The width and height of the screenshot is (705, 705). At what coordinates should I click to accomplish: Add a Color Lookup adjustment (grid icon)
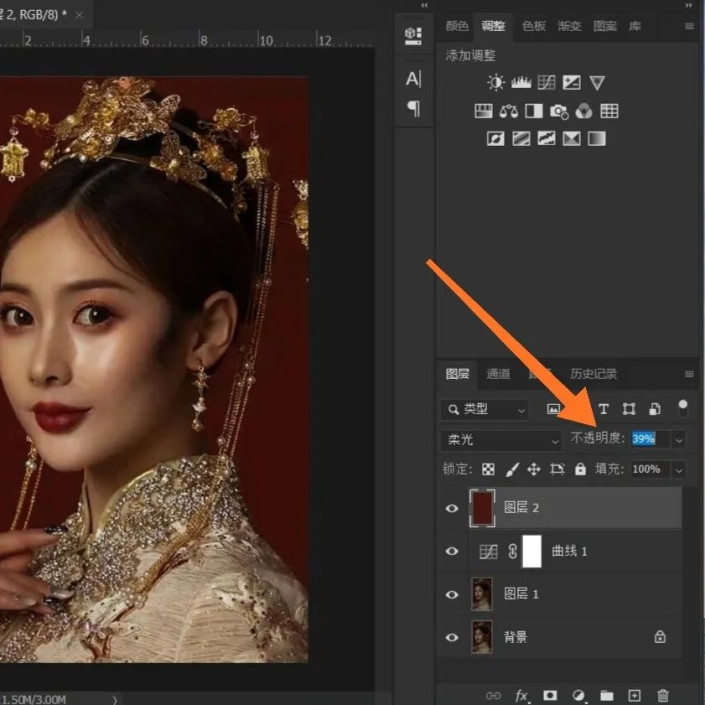point(609,111)
